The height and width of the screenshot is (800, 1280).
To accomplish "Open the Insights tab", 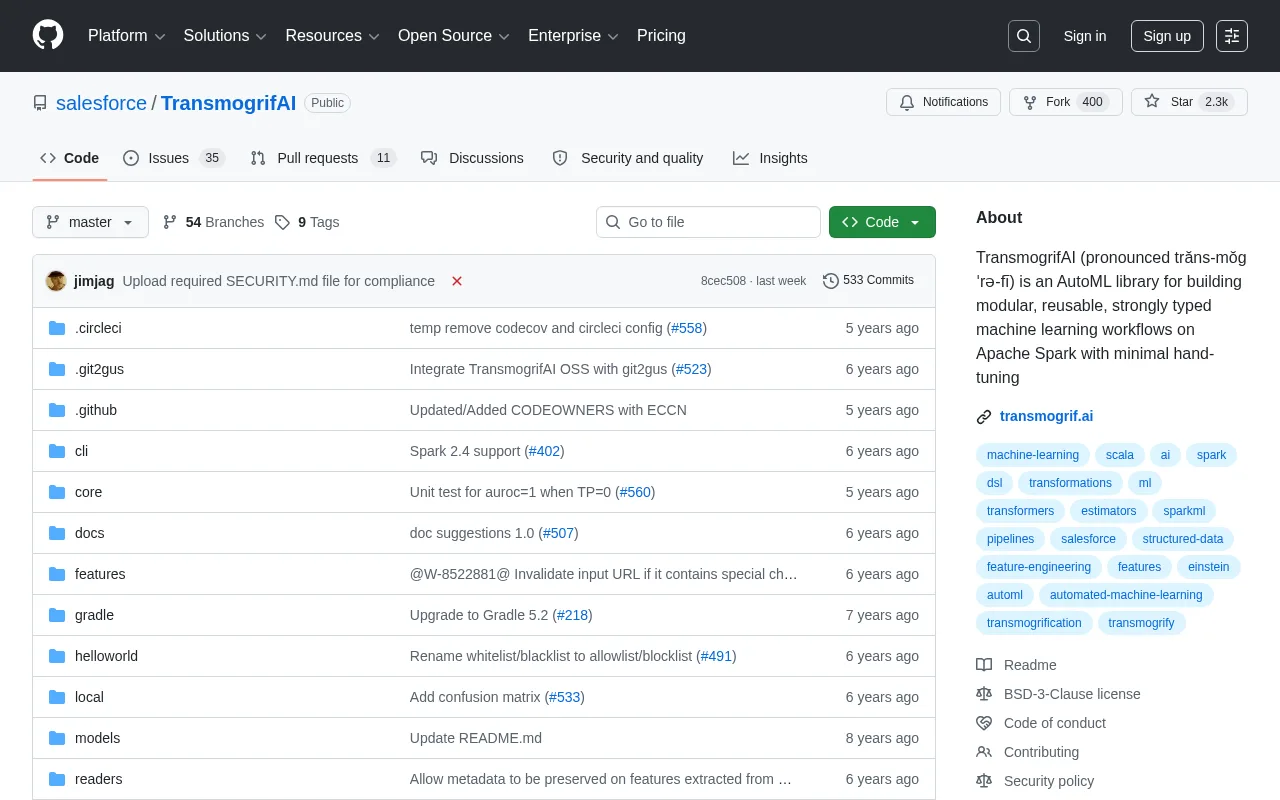I will (x=770, y=158).
